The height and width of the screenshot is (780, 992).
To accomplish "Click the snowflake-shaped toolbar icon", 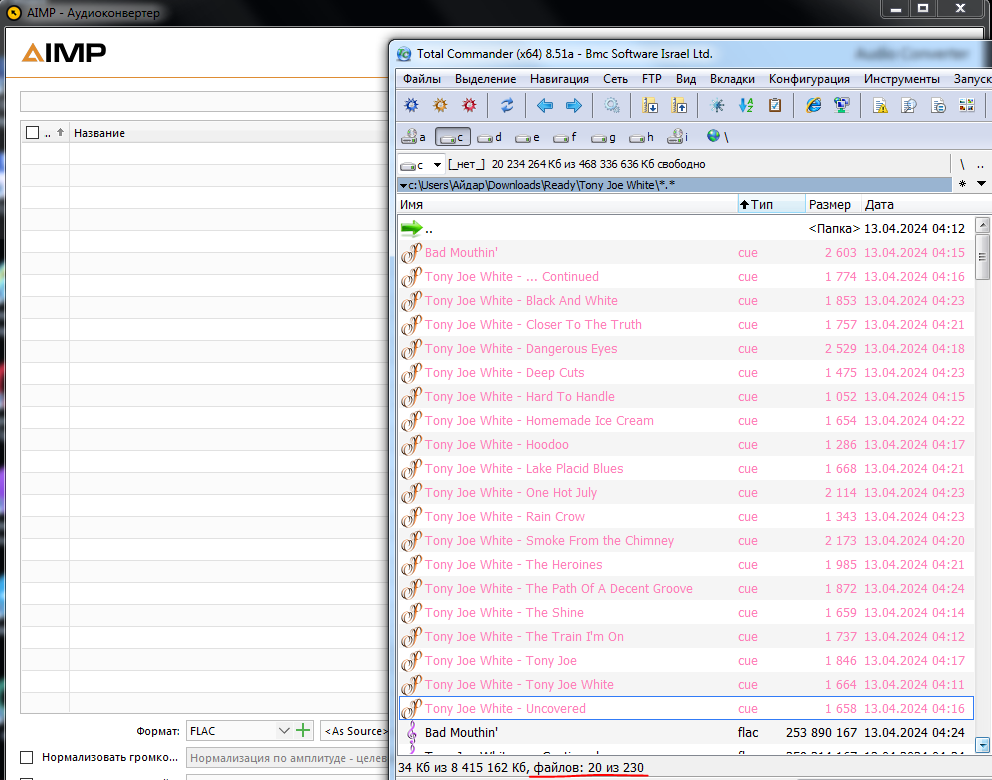I will tap(717, 105).
